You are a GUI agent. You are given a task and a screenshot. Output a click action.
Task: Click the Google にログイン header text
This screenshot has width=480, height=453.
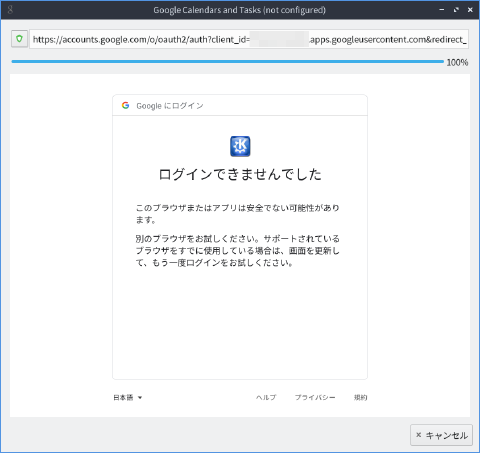(x=170, y=106)
